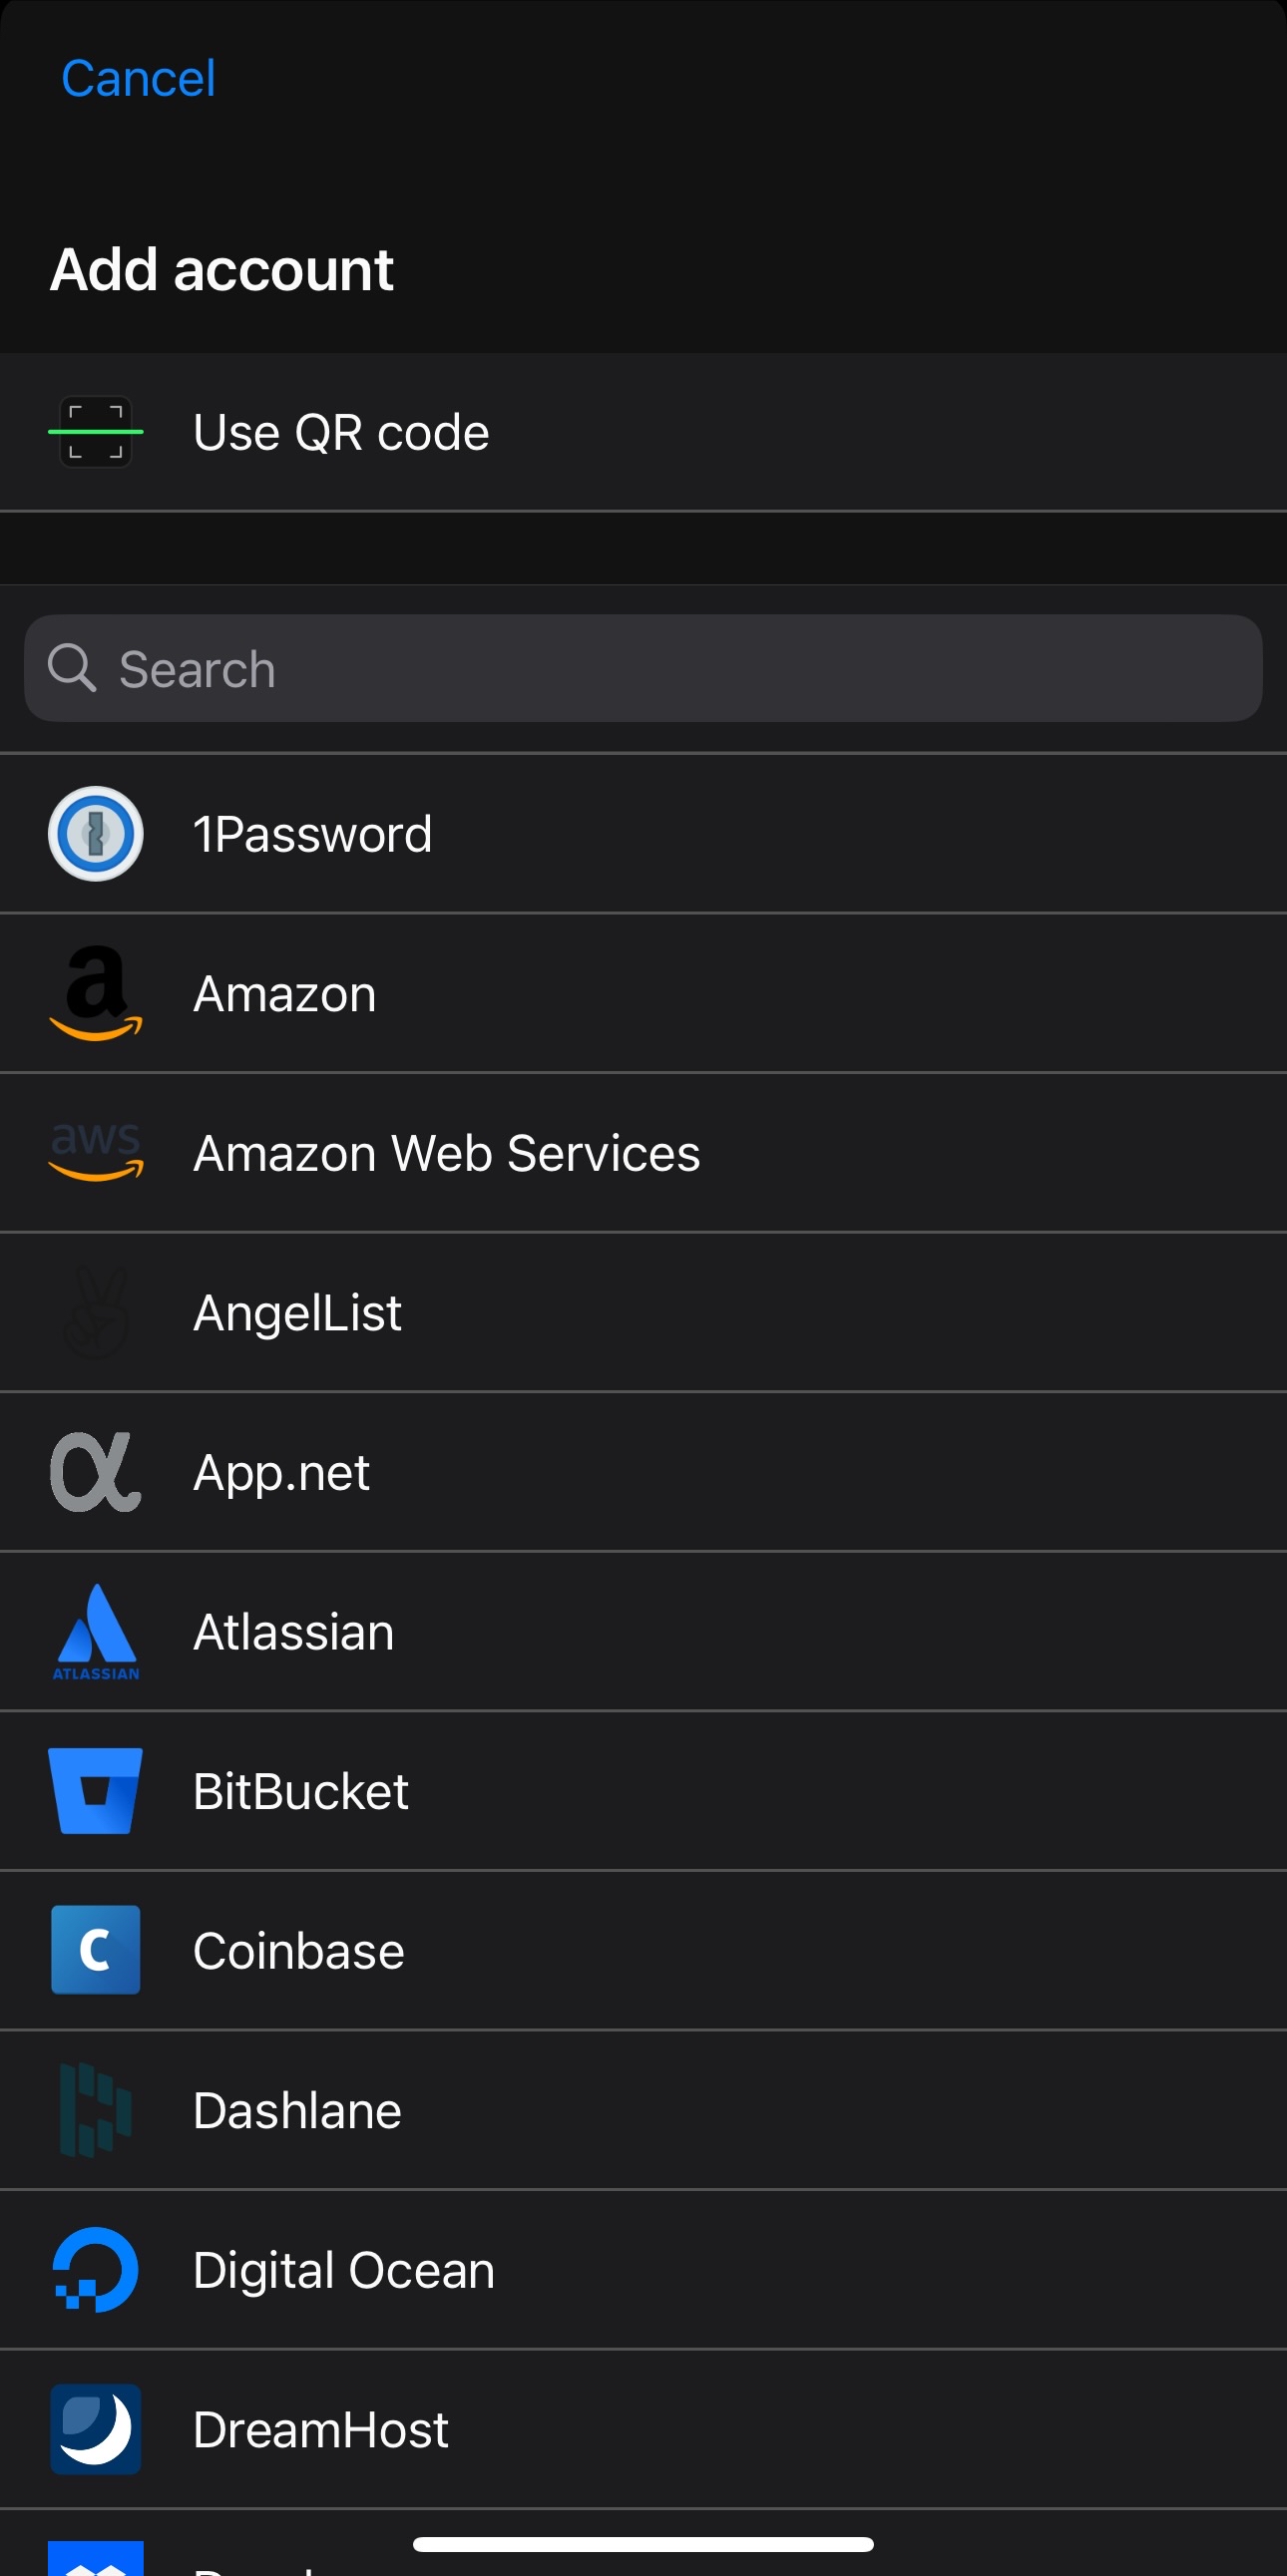Cancel adding an account
Screen dimensions: 1287x2576
[138, 78]
